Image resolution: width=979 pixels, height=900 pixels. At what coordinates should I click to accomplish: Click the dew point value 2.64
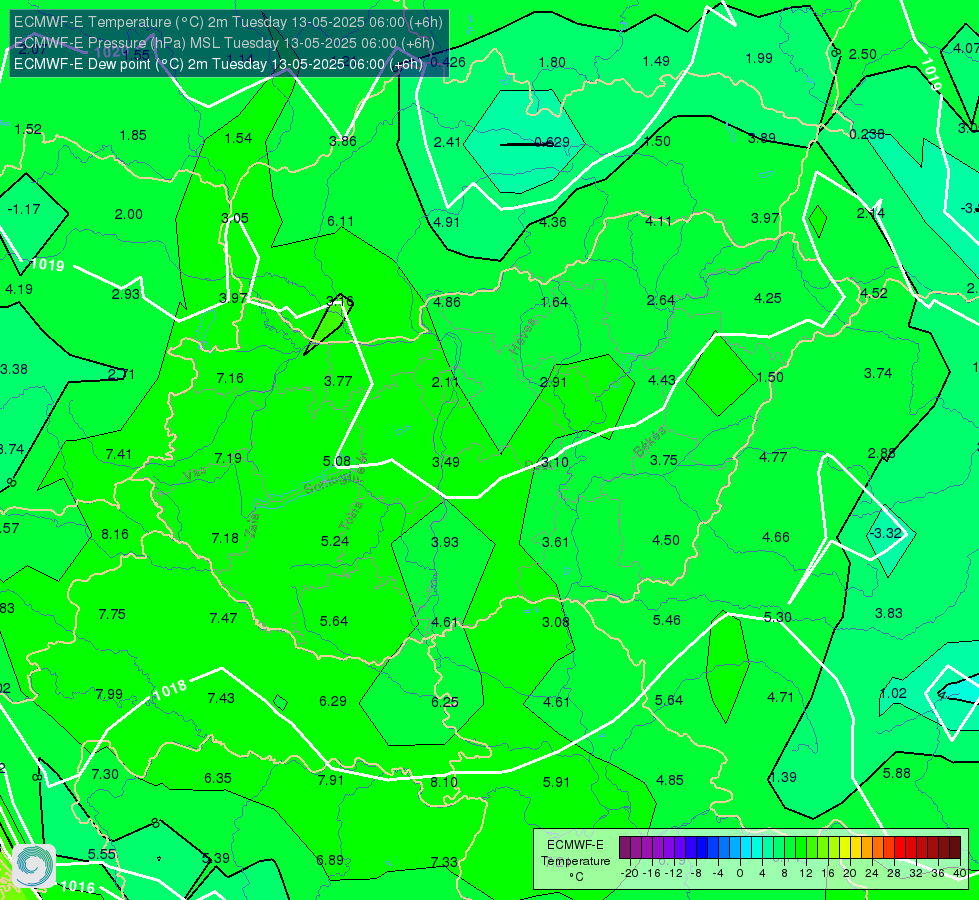pos(661,300)
